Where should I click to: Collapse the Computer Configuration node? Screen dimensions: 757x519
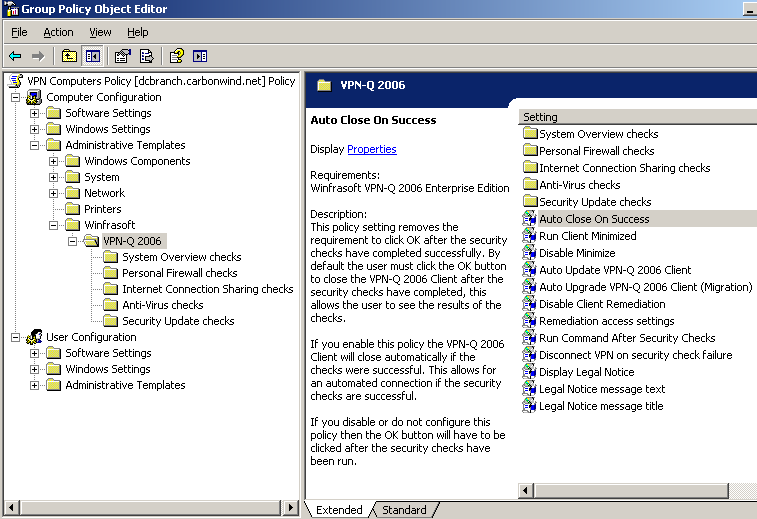15,97
